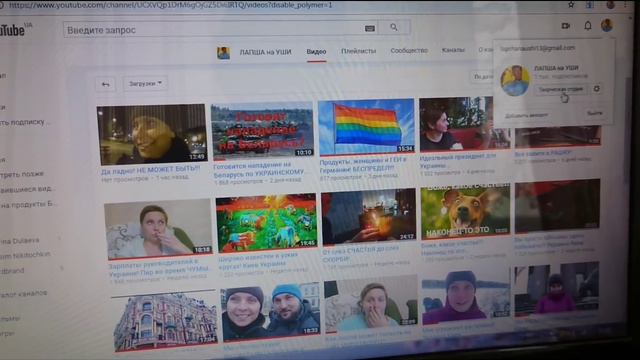Viewport: 640px width, 360px height.
Task: Click ЛАПША на УШИ channel name in header
Action: click(265, 52)
